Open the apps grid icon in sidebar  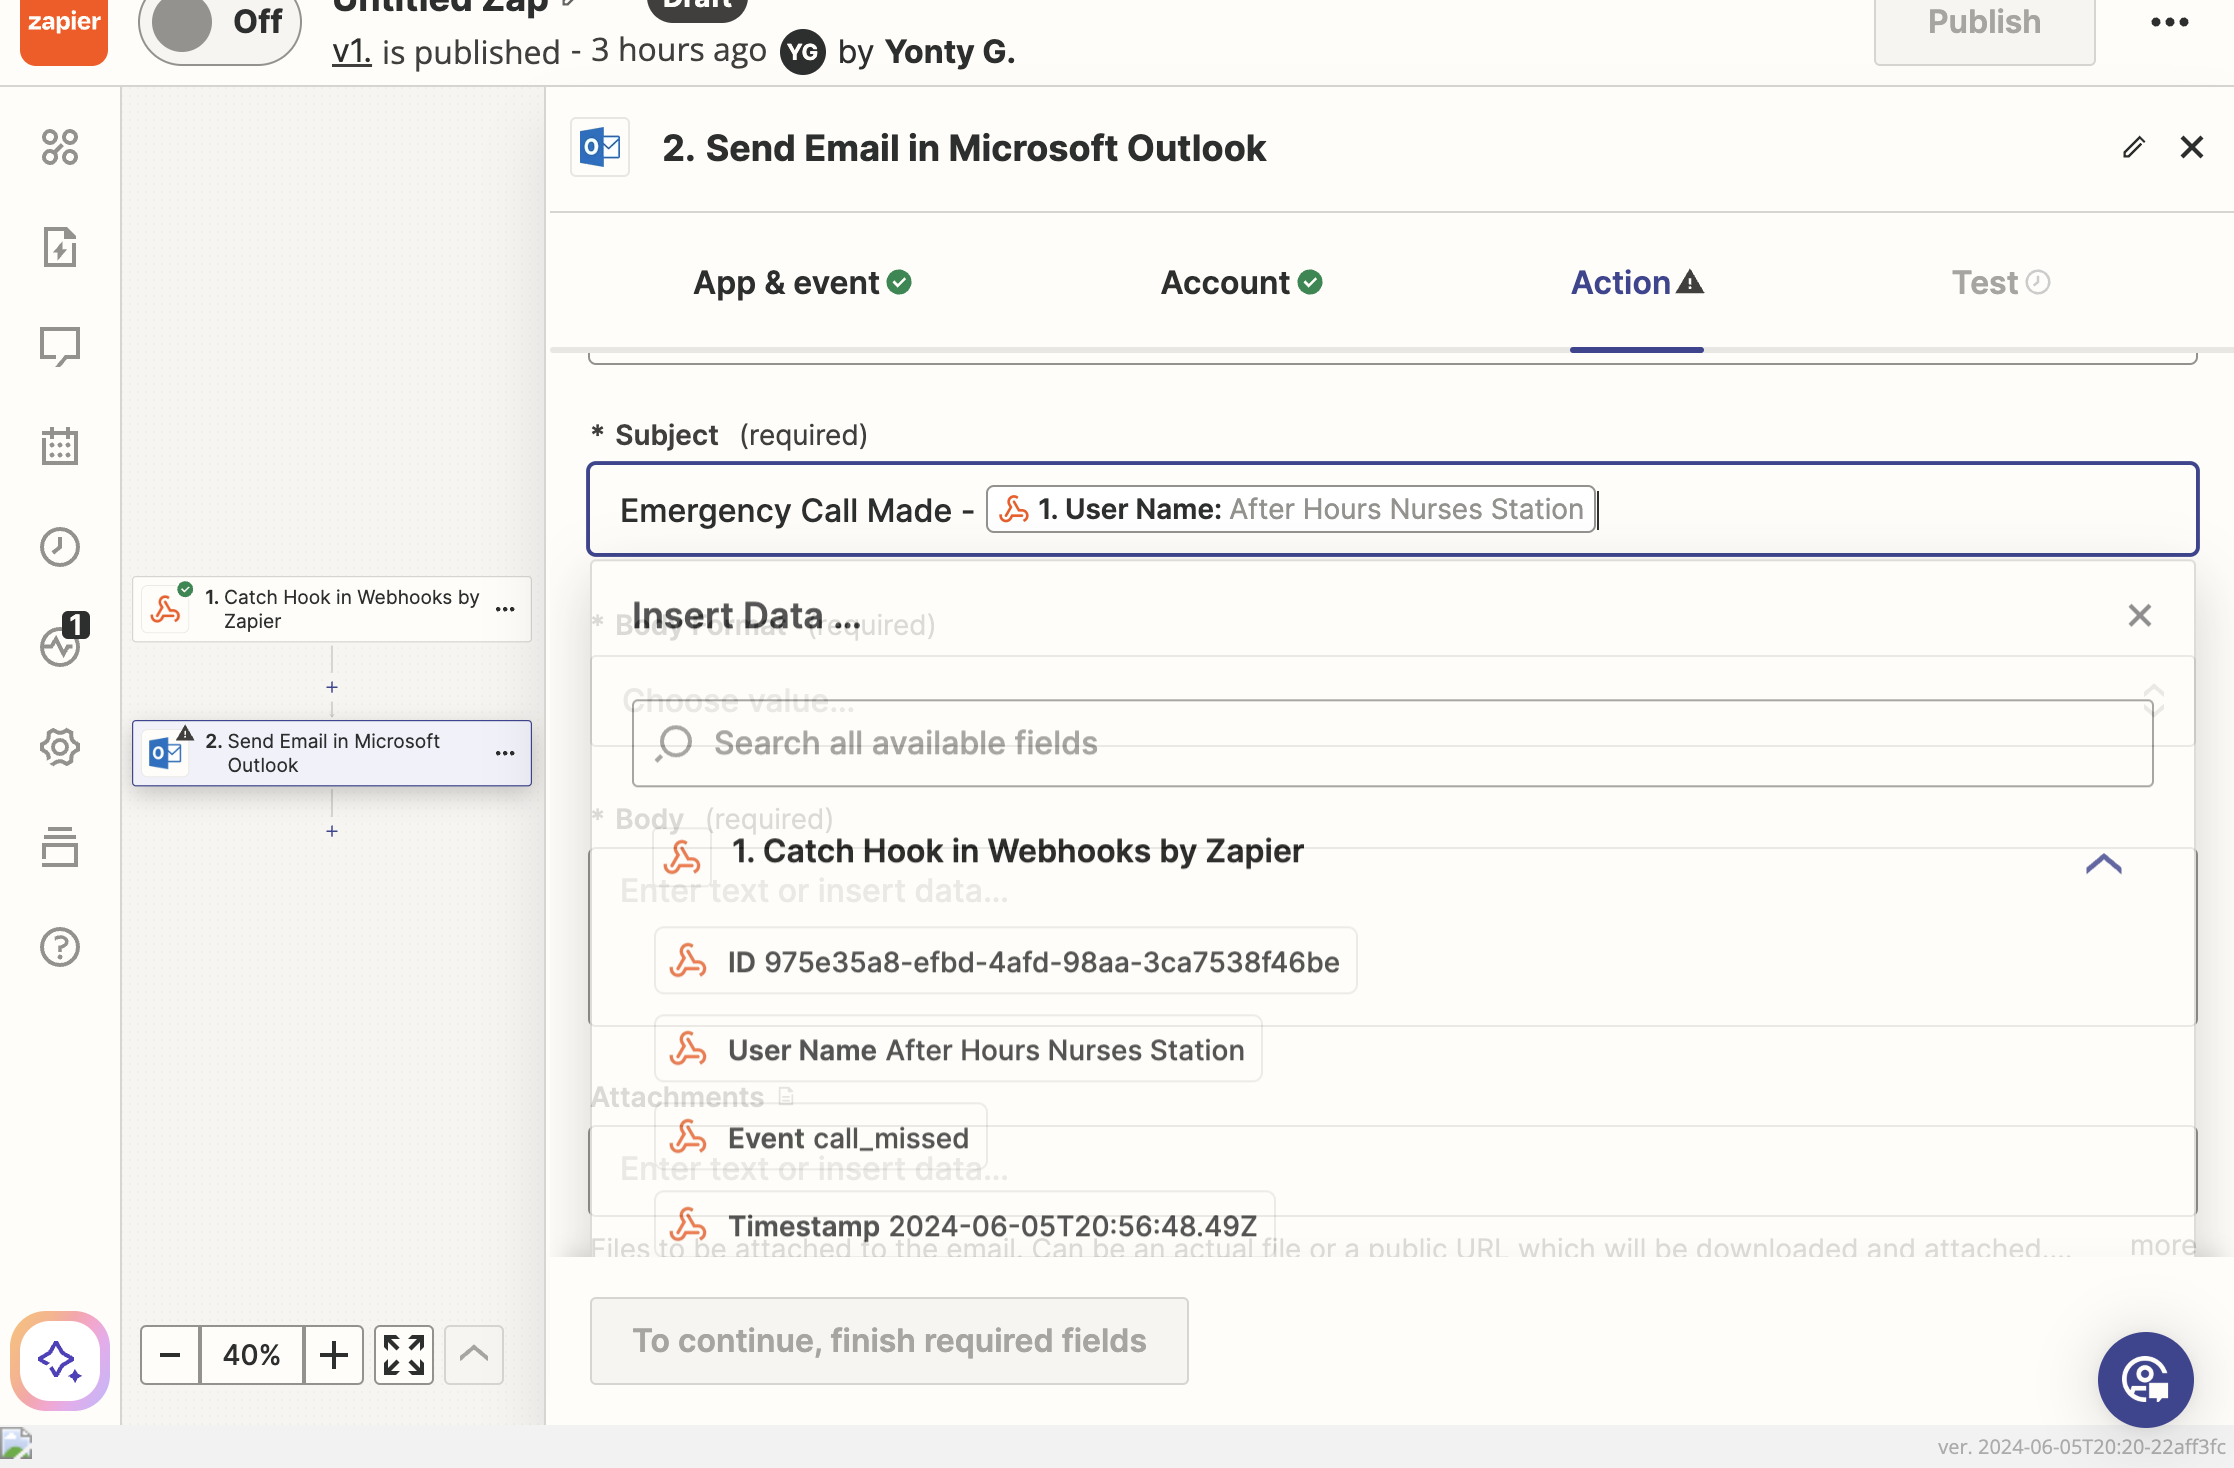[60, 147]
